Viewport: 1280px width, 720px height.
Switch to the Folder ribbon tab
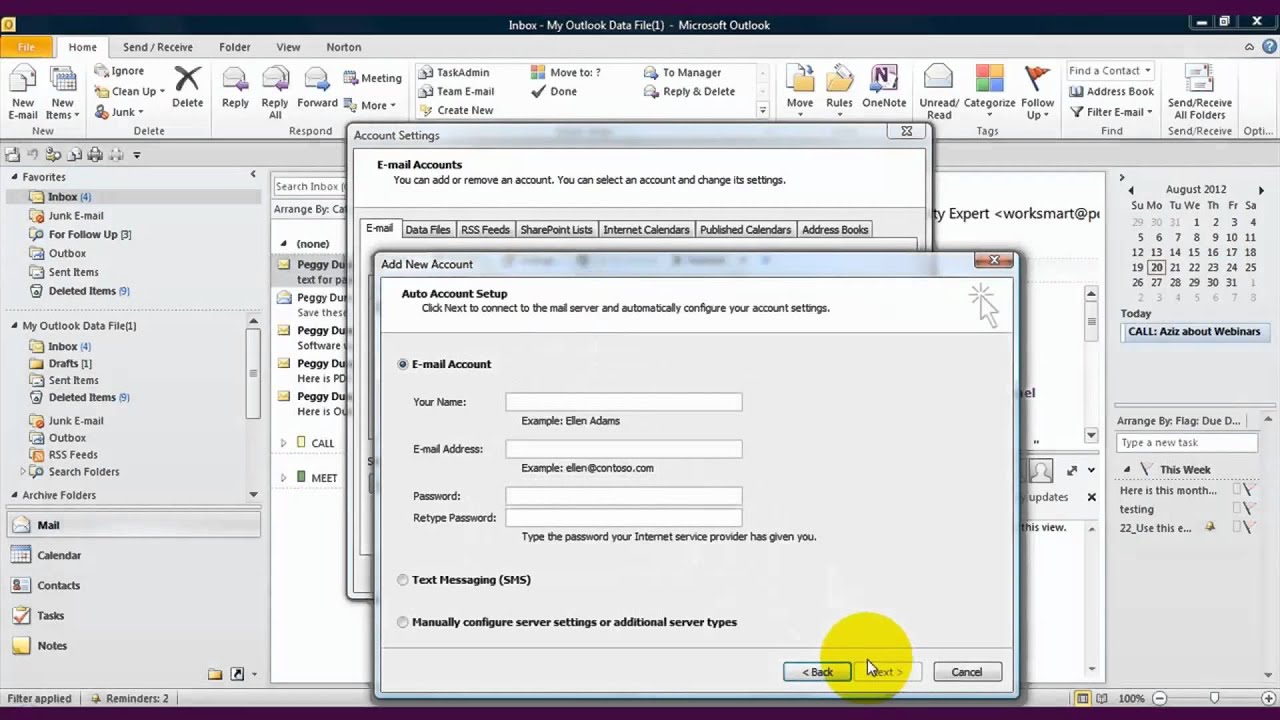pos(235,47)
